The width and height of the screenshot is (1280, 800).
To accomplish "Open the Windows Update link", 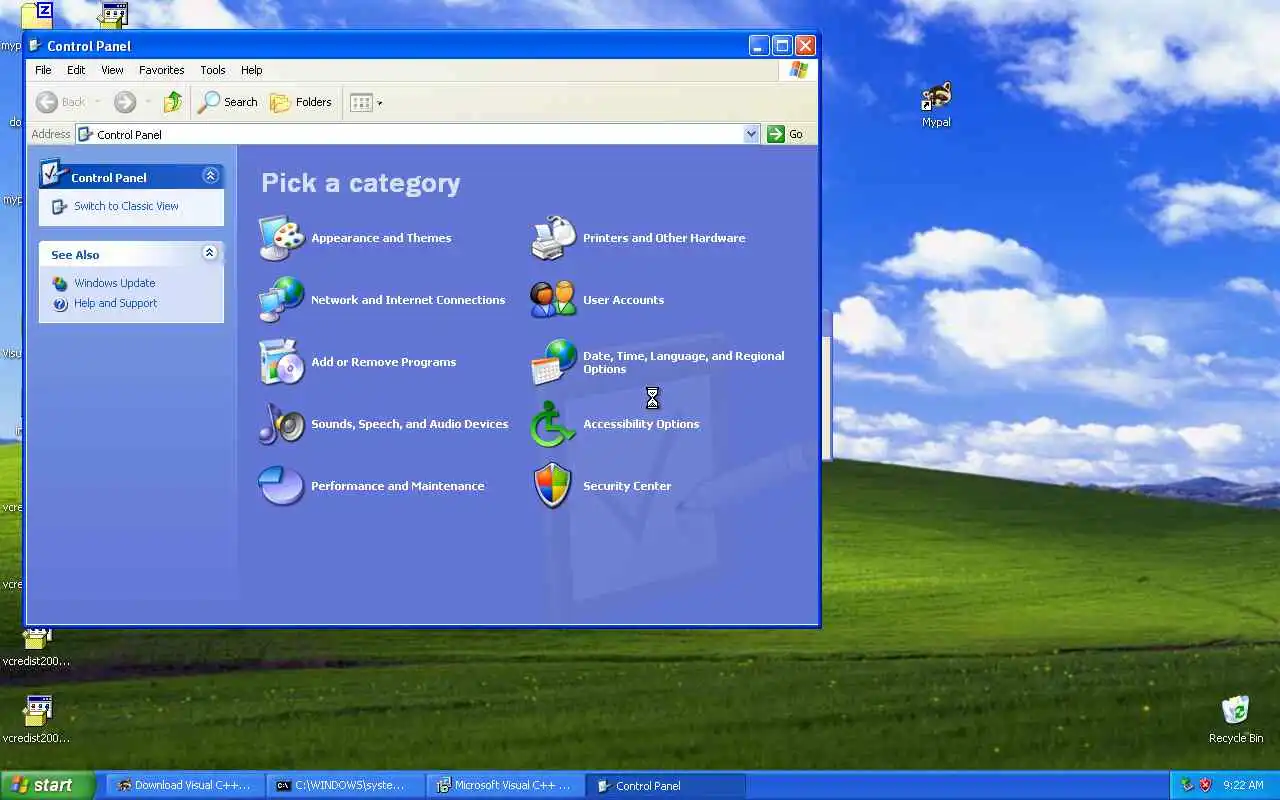I will pyautogui.click(x=114, y=283).
